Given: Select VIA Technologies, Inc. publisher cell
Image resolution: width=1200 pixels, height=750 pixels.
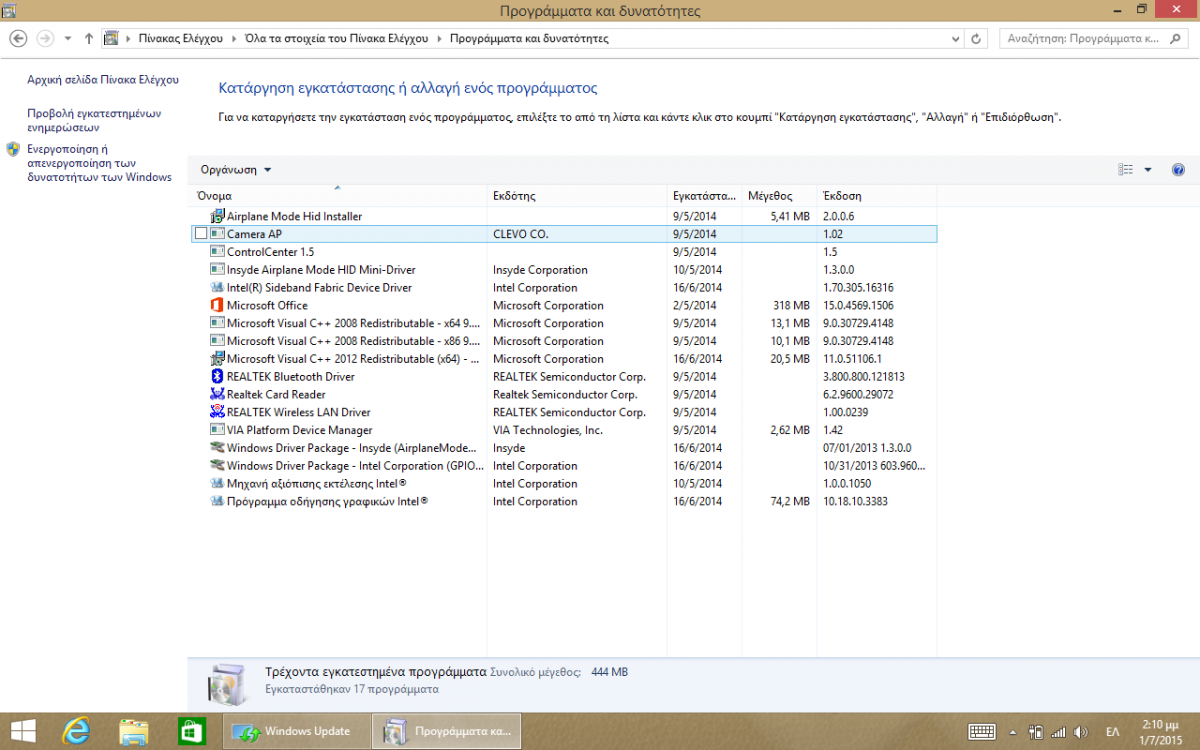Looking at the screenshot, I should point(548,430).
